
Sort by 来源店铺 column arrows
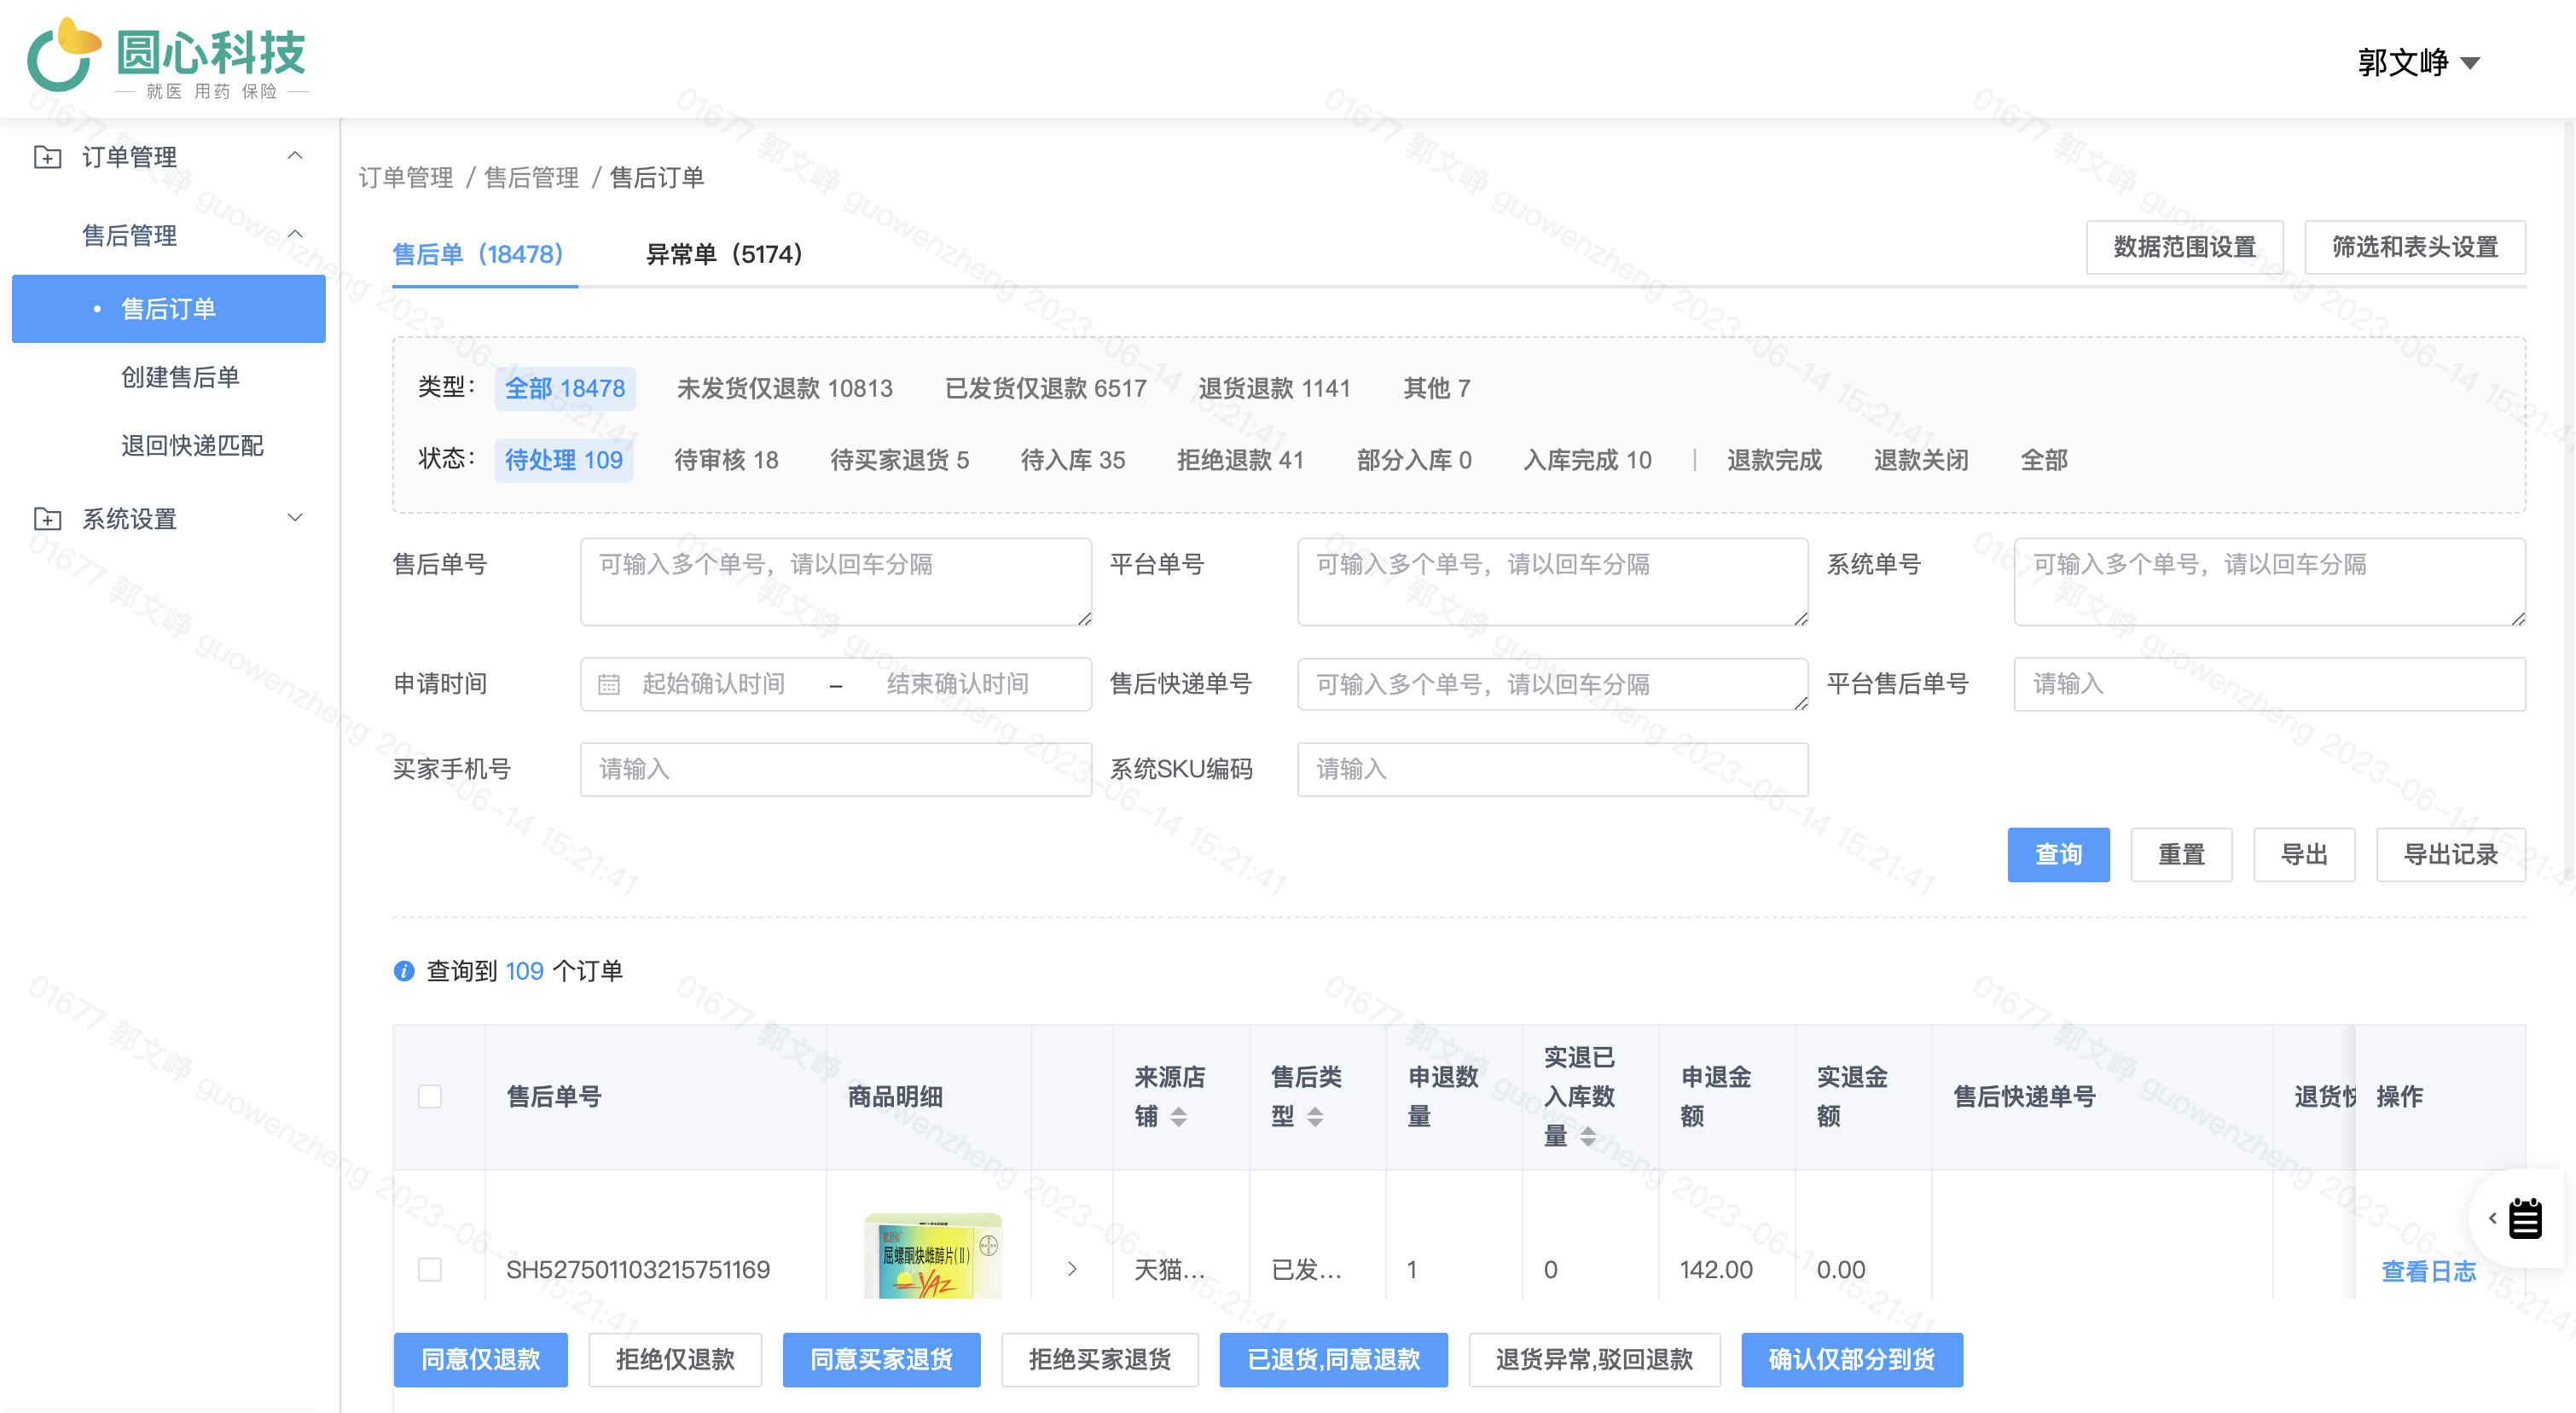coord(1179,1116)
